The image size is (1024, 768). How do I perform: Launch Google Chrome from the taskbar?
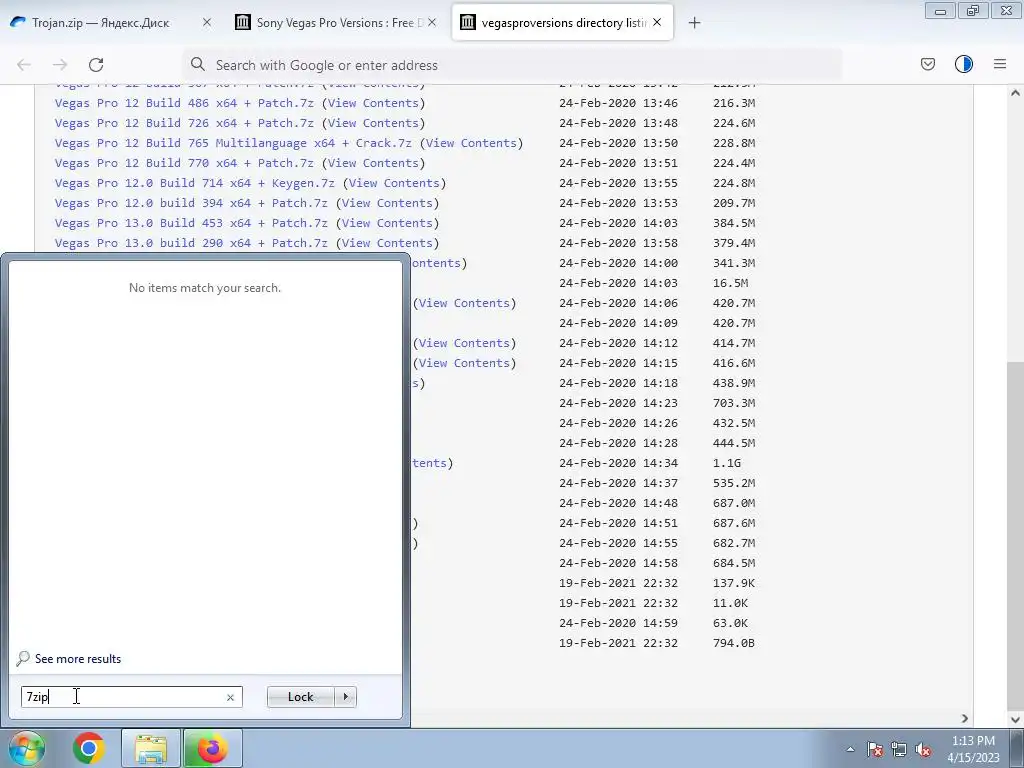click(89, 748)
